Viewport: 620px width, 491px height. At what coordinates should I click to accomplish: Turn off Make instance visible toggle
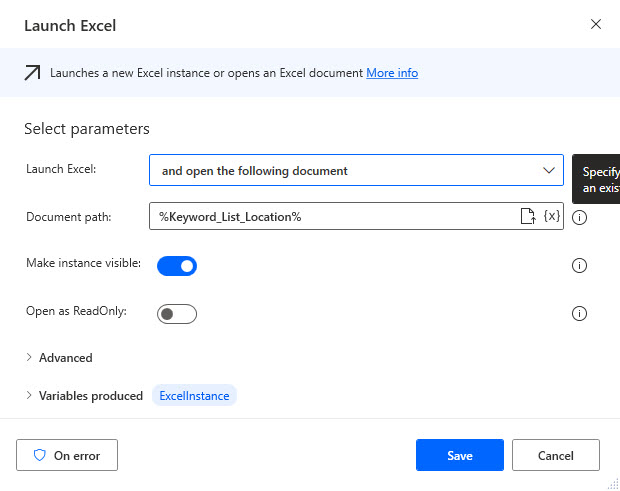(177, 266)
